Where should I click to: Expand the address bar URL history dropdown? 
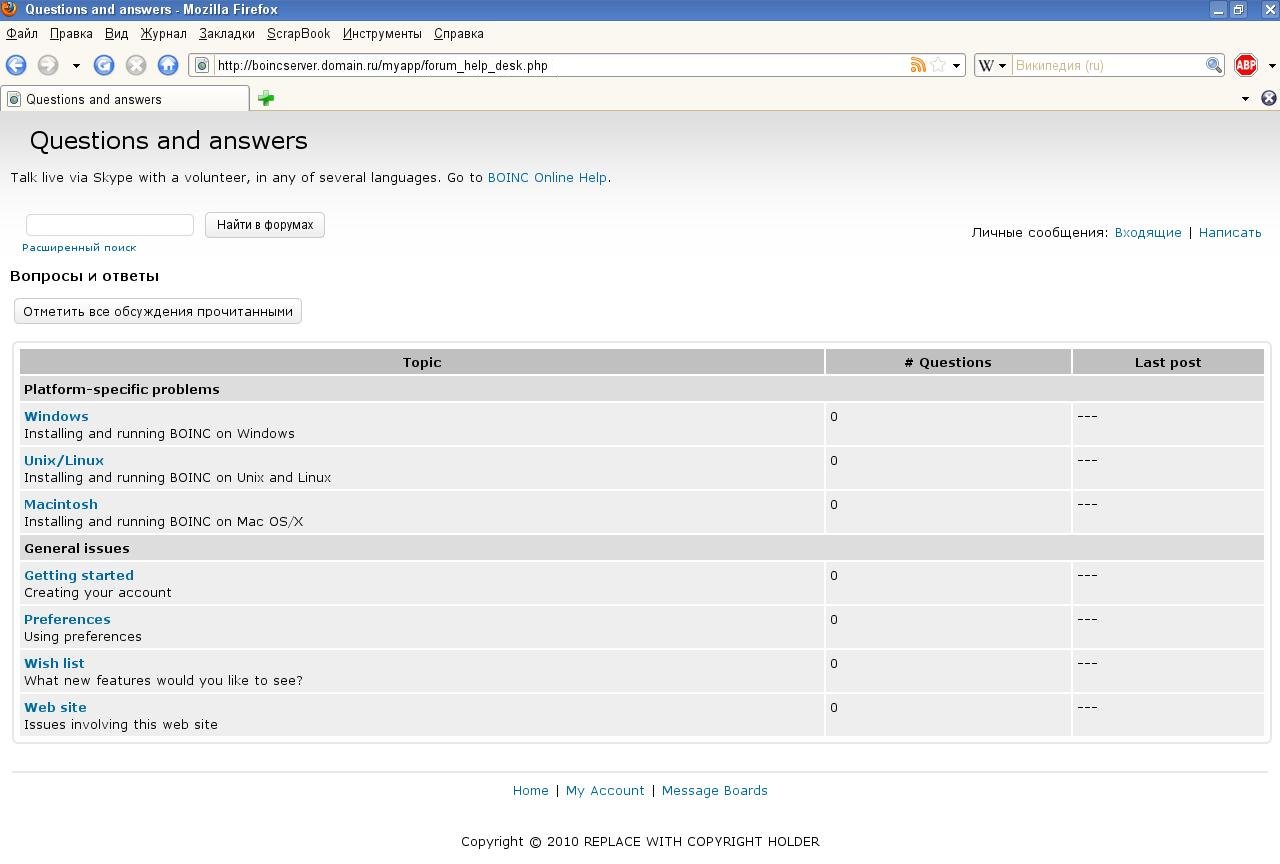[956, 65]
